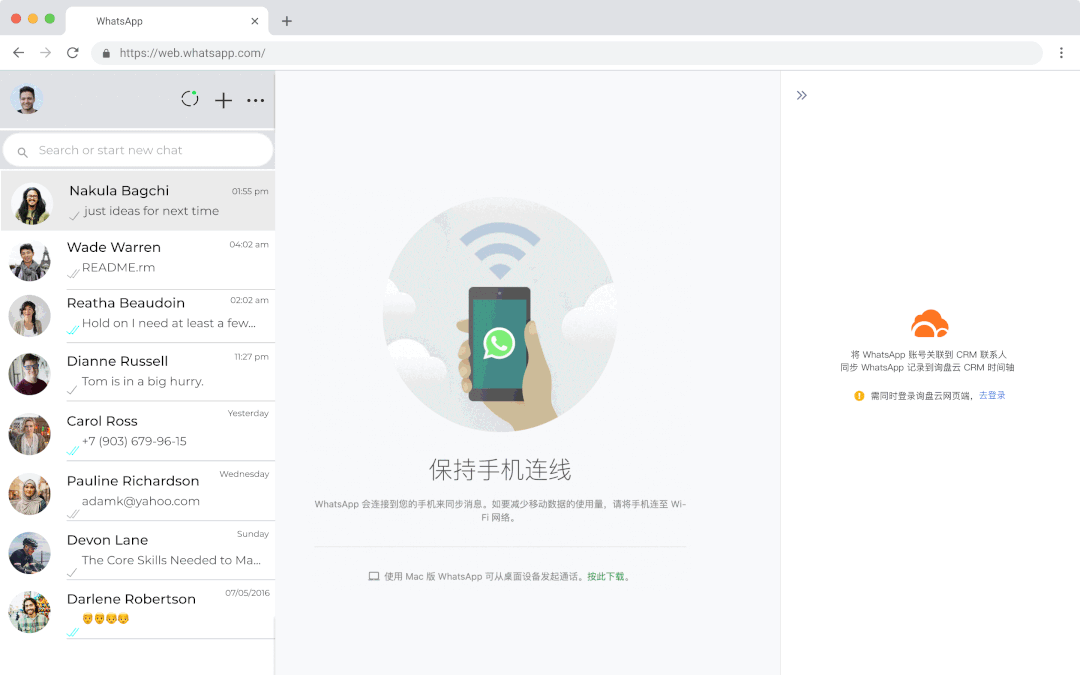This screenshot has height=675, width=1080.
Task: Click message preview 'just ideas for next time'
Action: (152, 211)
